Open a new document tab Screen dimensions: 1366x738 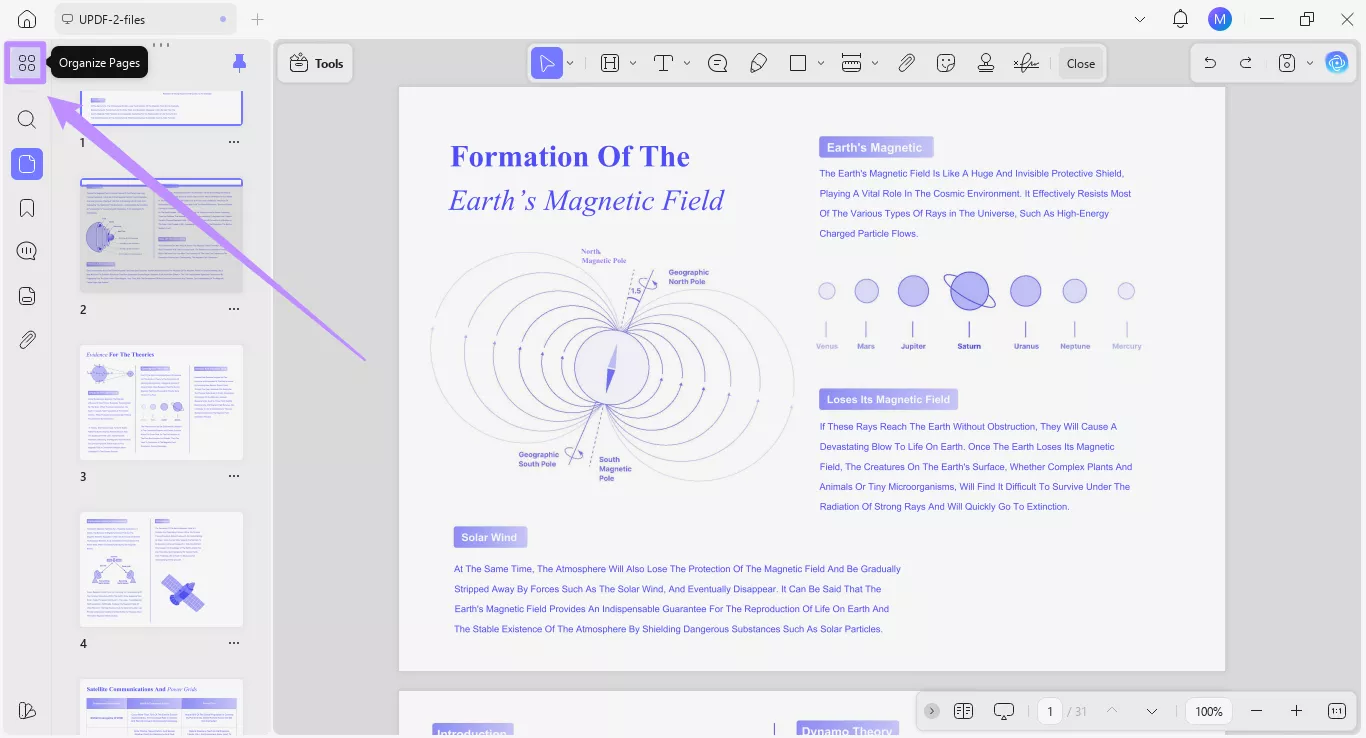tap(257, 19)
